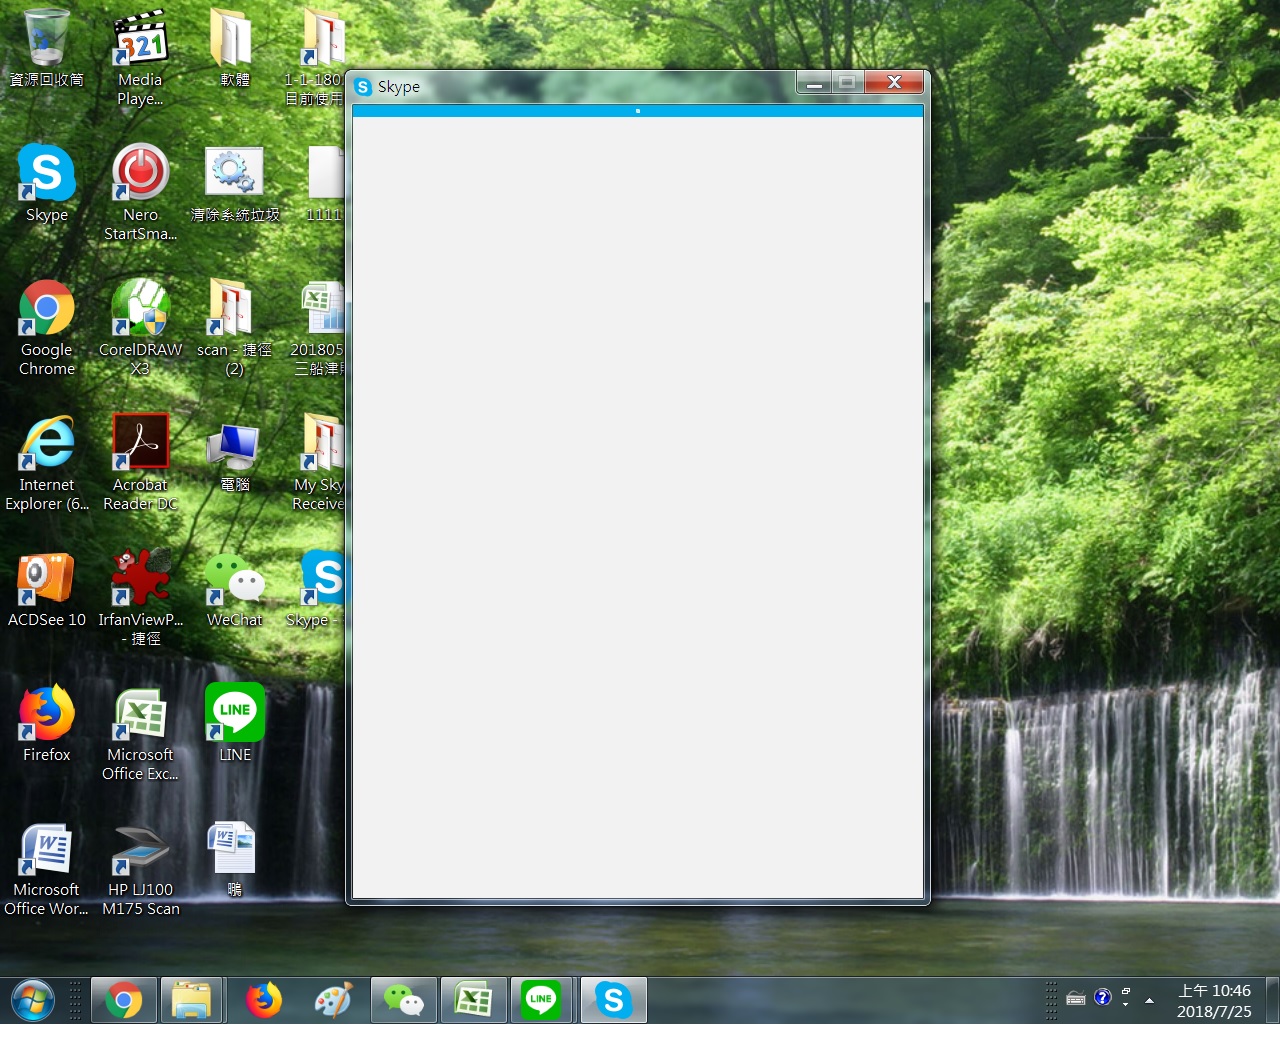
Task: Open language bar options dropdown arrow
Action: (1126, 1003)
